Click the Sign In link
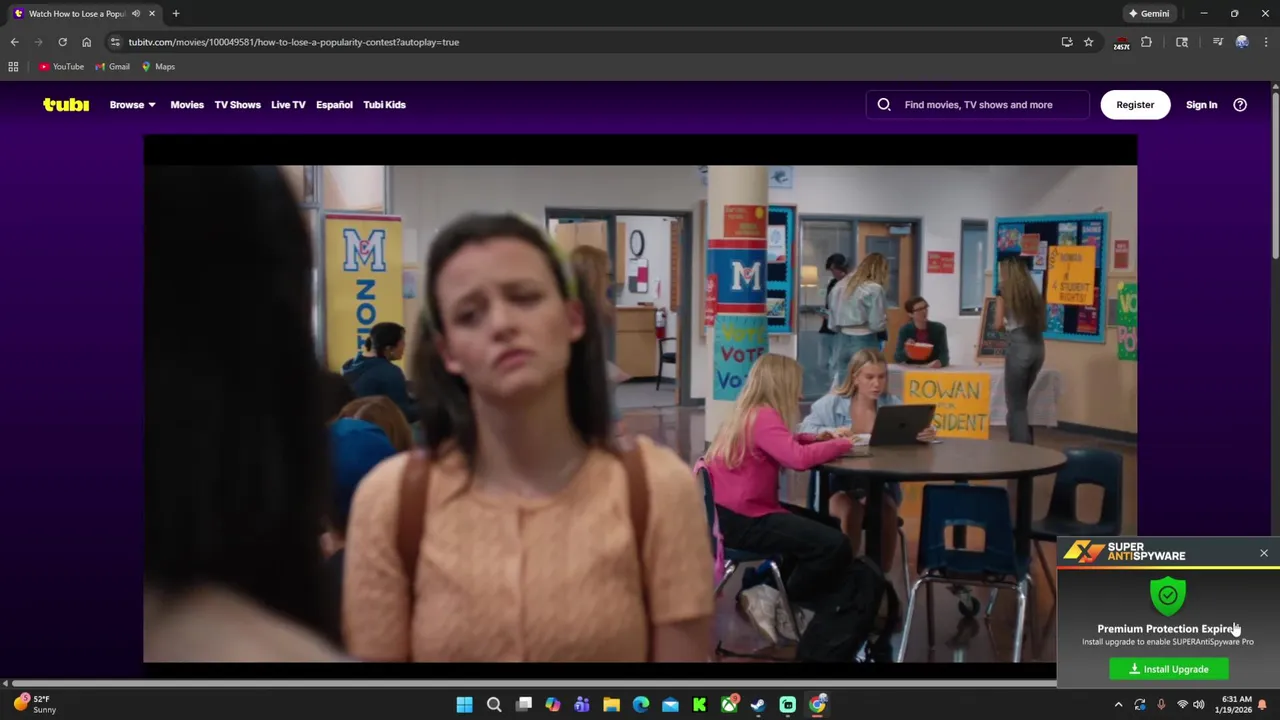Screen dimensions: 1280x720 (x=1201, y=104)
